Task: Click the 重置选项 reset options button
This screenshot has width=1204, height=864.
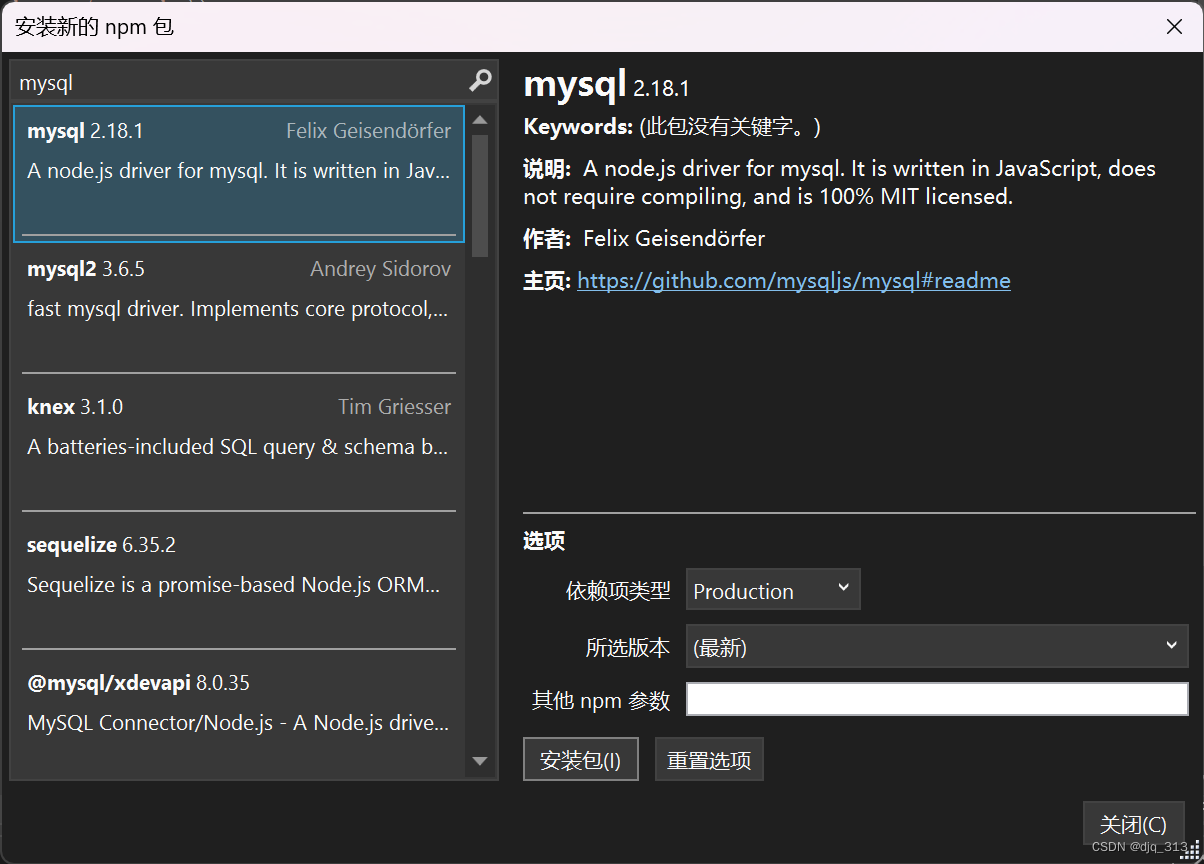Action: (709, 760)
